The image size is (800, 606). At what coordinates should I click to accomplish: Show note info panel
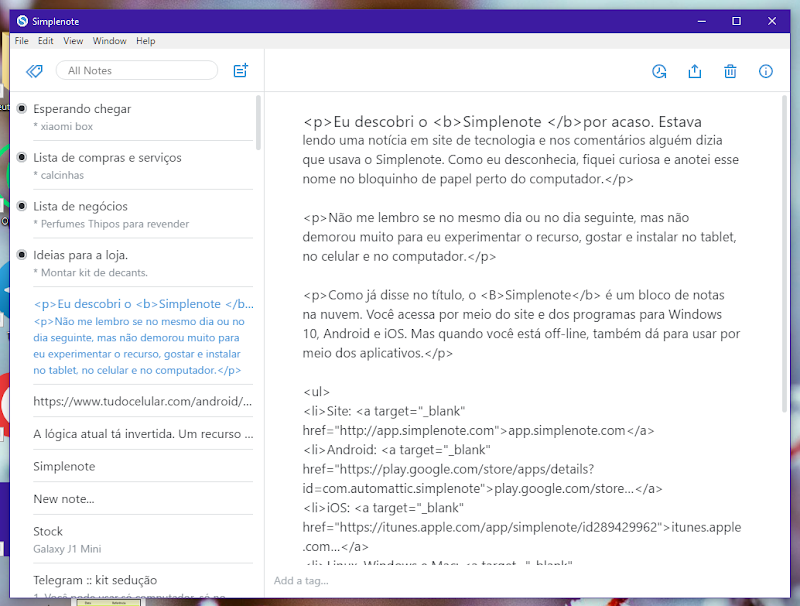click(x=765, y=71)
